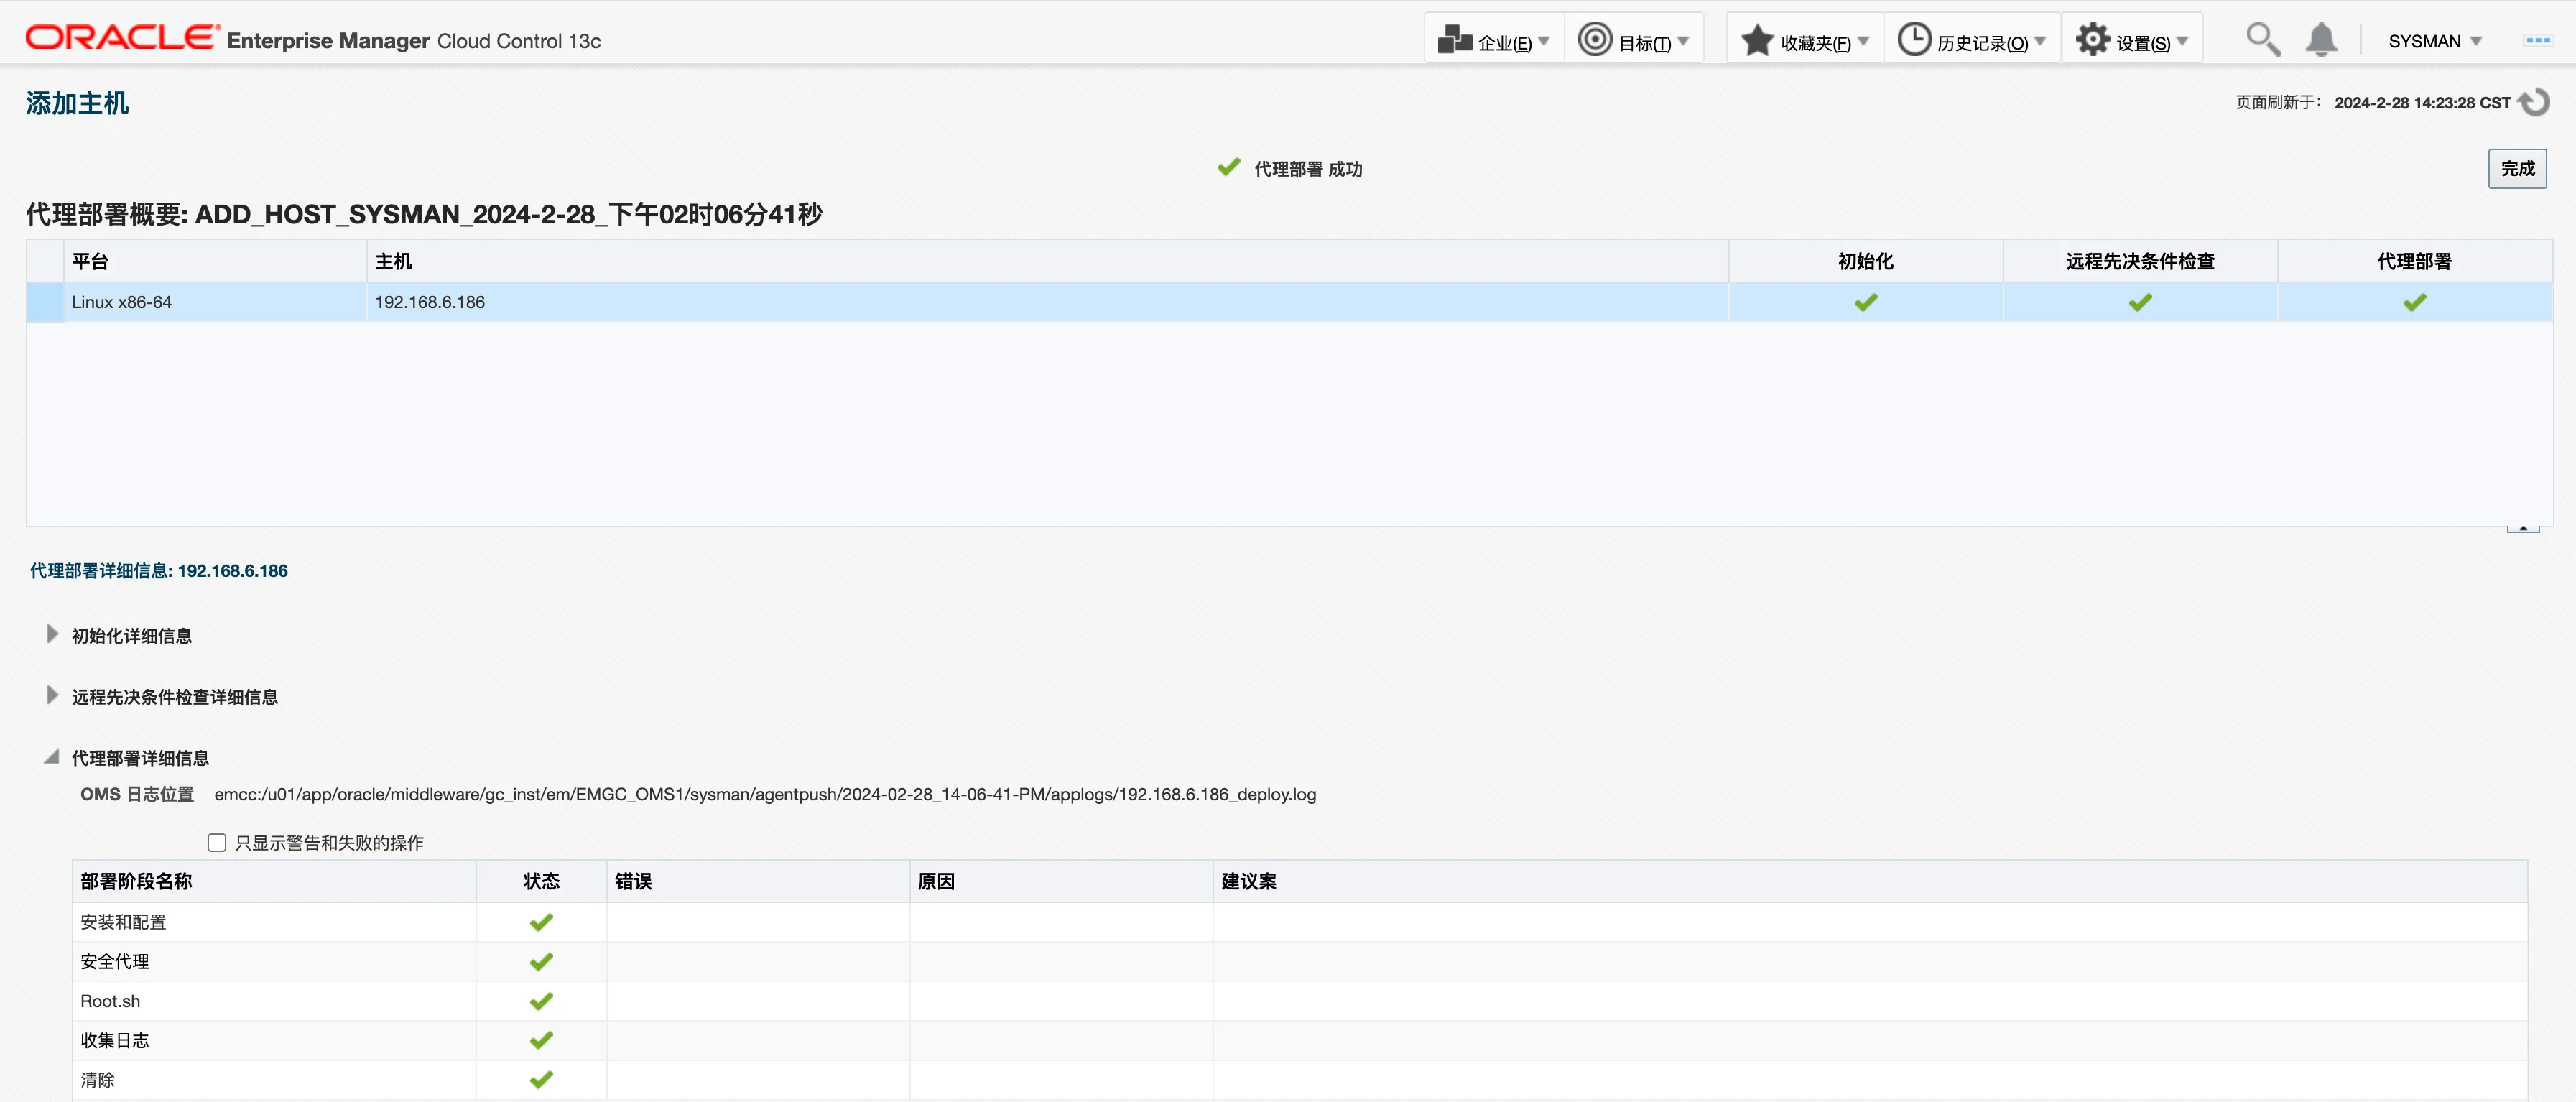Open the notifications bell icon

(x=2321, y=40)
